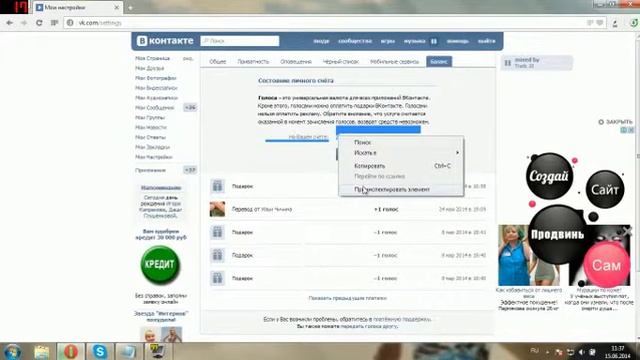Click the Сайт black circle

(x=605, y=189)
